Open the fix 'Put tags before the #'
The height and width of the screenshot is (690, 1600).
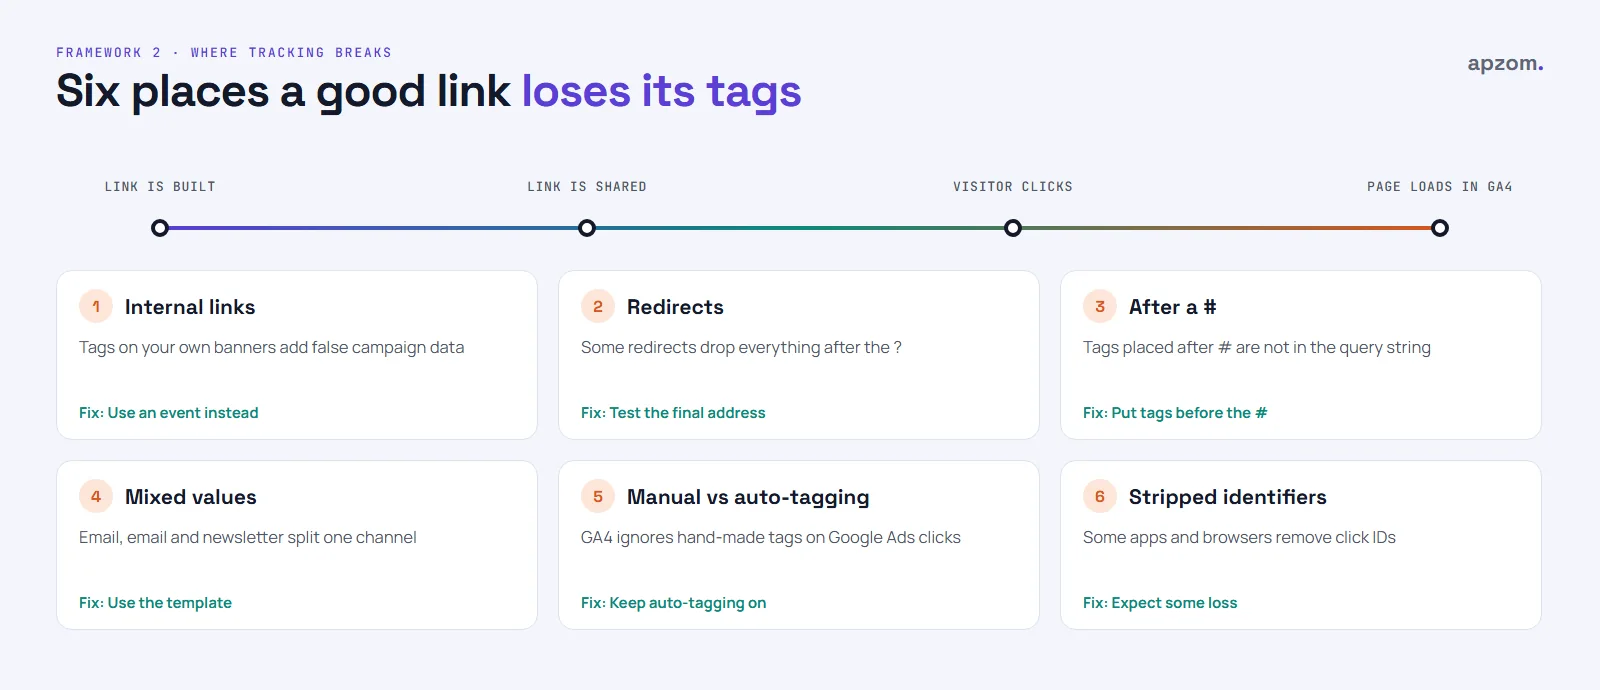tap(1175, 413)
